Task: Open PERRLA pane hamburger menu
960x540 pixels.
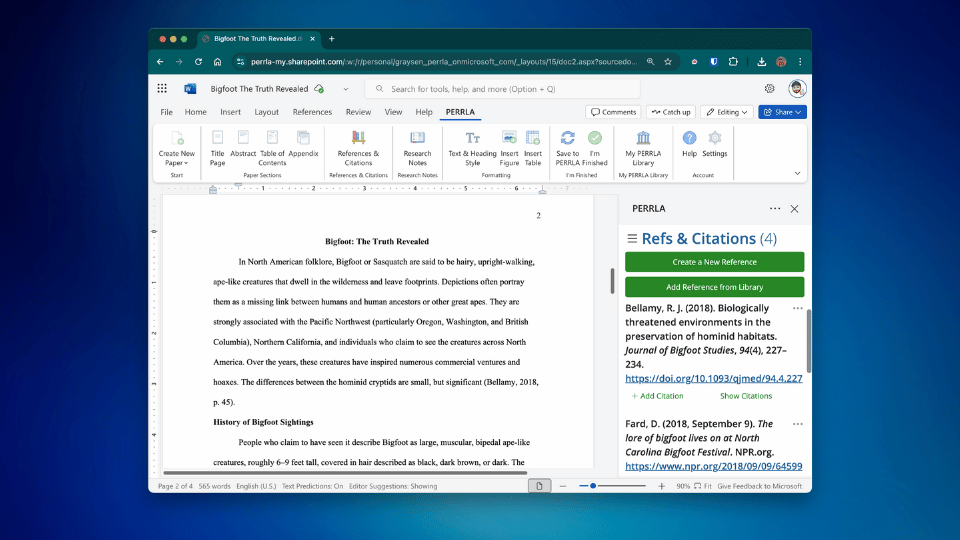Action: coord(632,238)
